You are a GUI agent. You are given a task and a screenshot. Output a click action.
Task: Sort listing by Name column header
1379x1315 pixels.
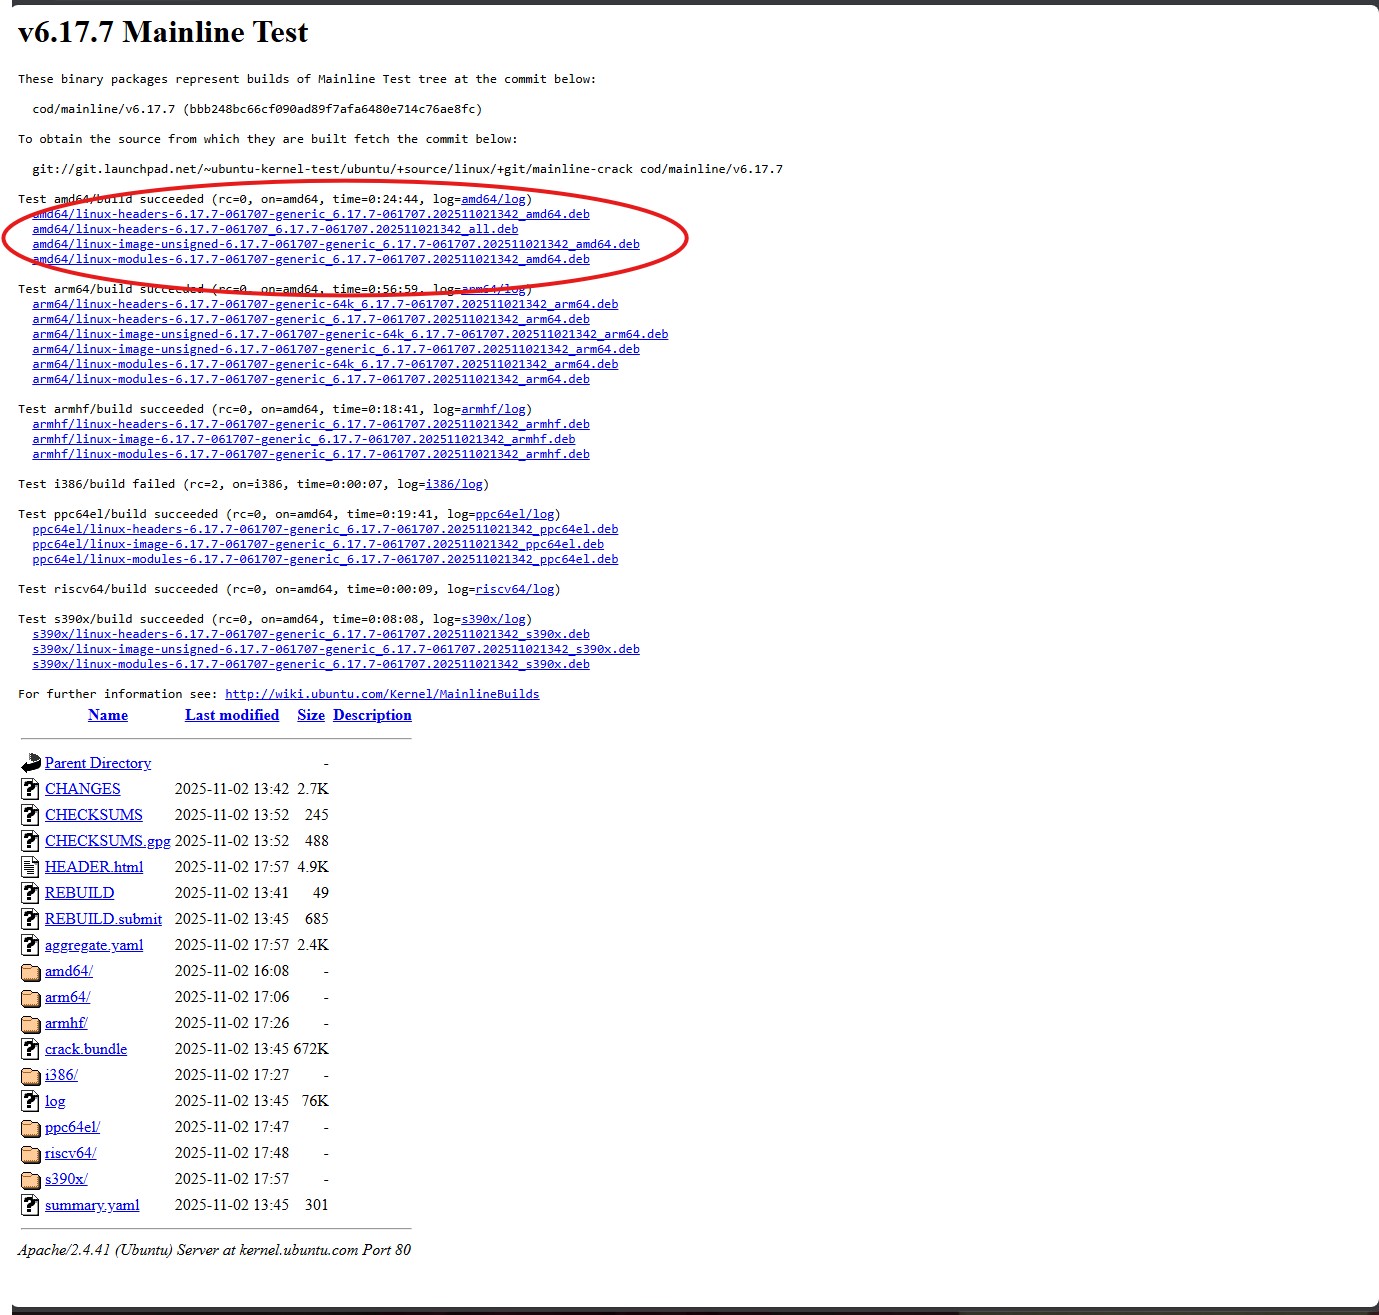[x=108, y=715]
